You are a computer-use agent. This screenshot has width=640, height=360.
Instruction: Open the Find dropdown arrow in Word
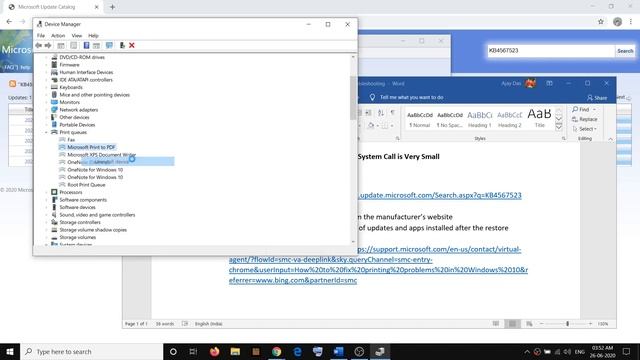pos(594,110)
